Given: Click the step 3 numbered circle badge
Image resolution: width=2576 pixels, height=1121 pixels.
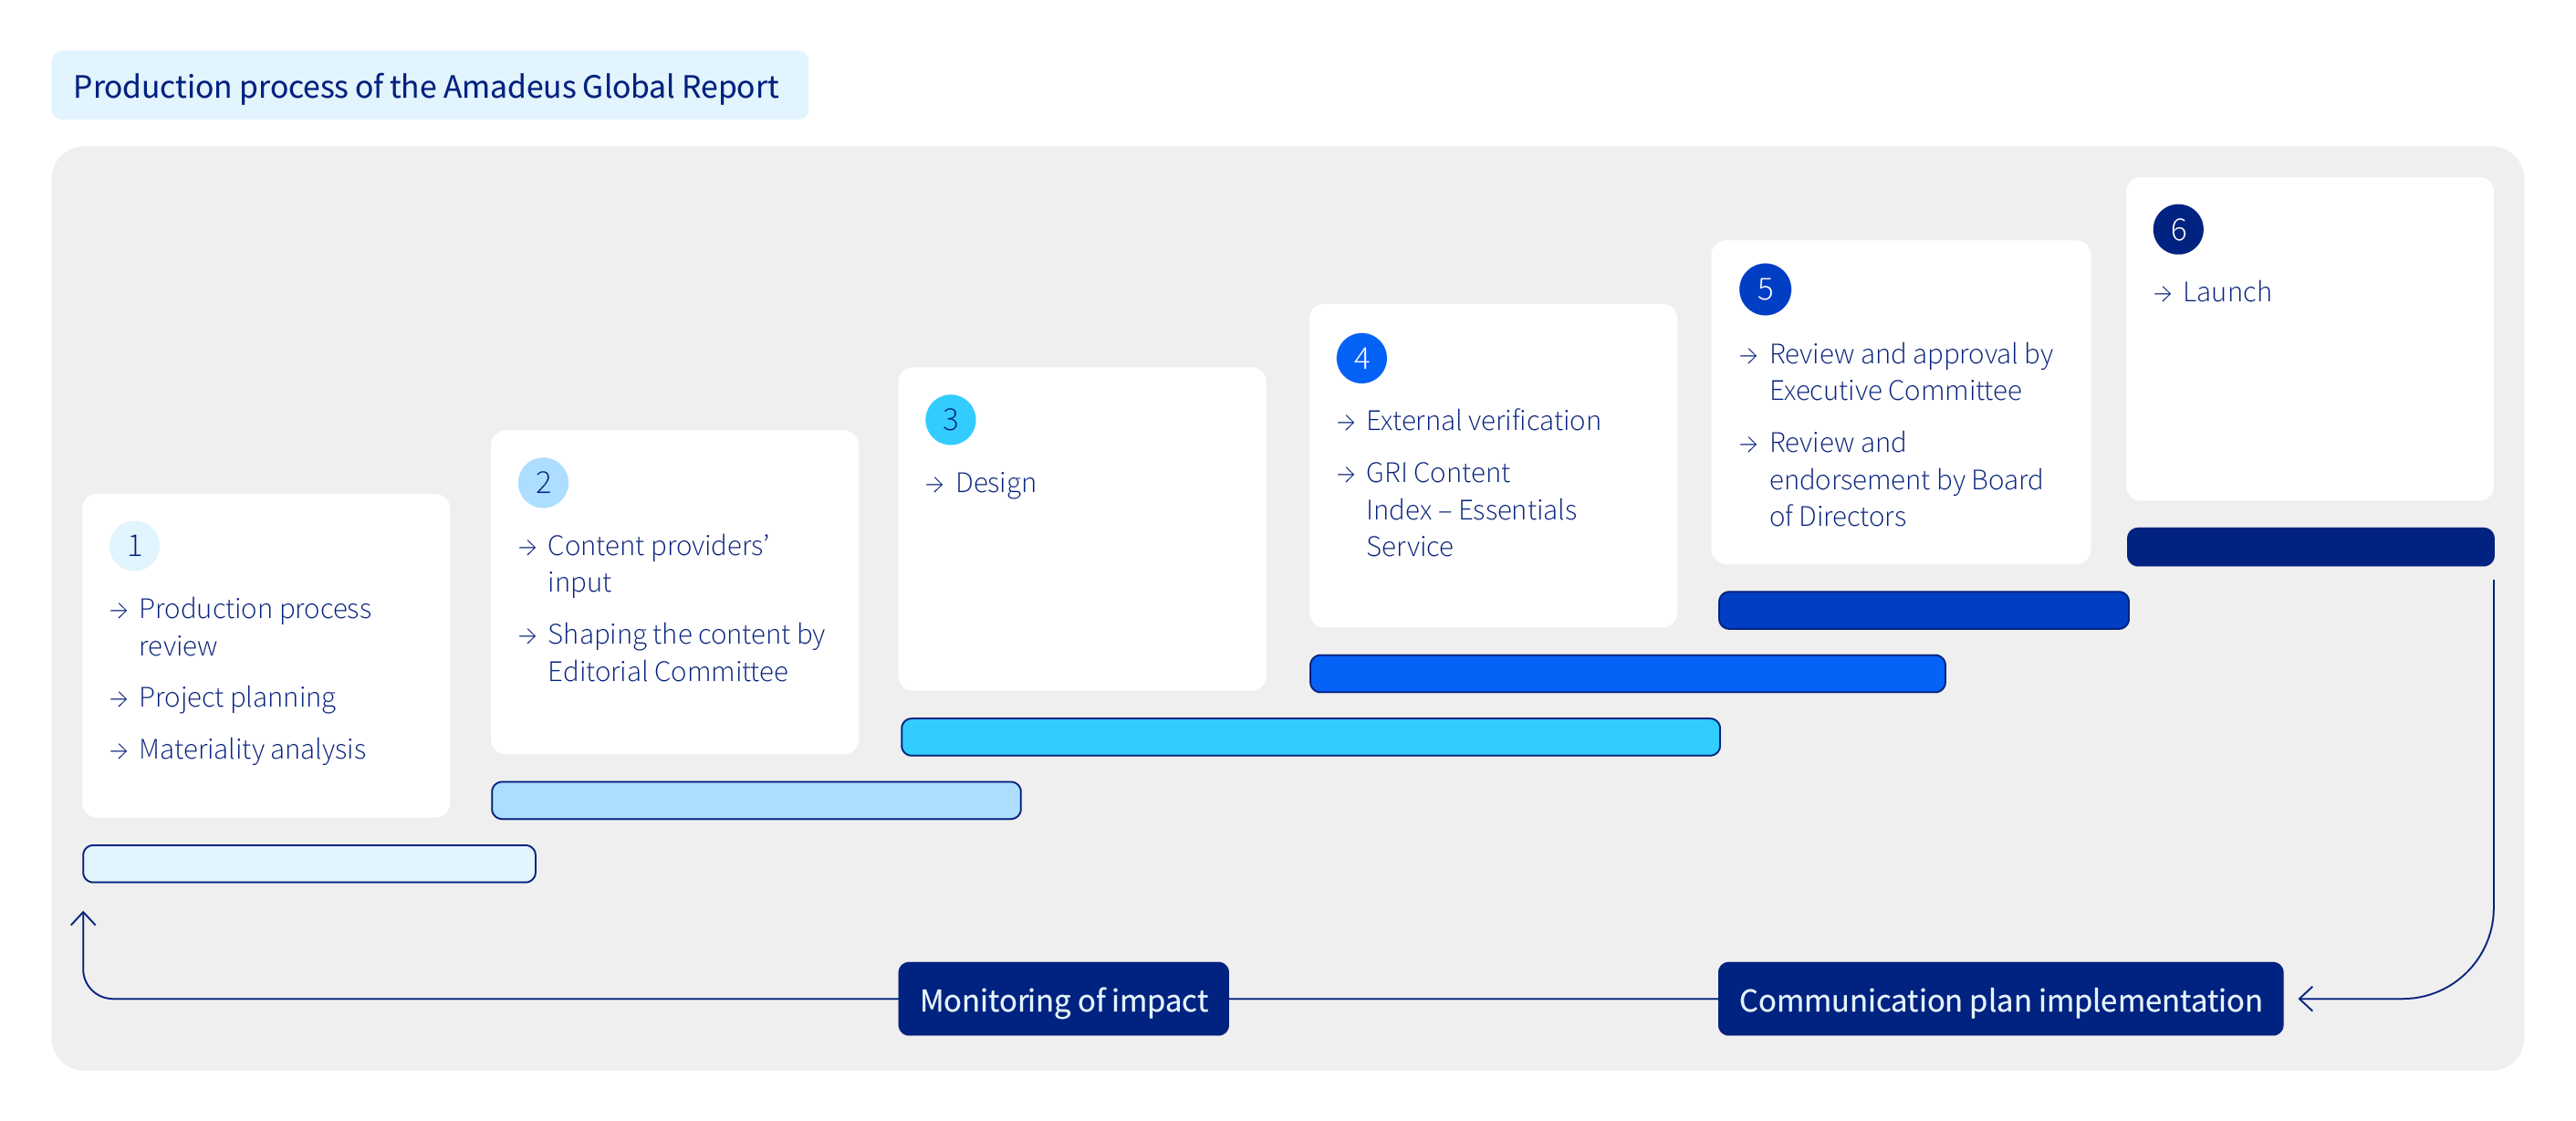Looking at the screenshot, I should 950,420.
